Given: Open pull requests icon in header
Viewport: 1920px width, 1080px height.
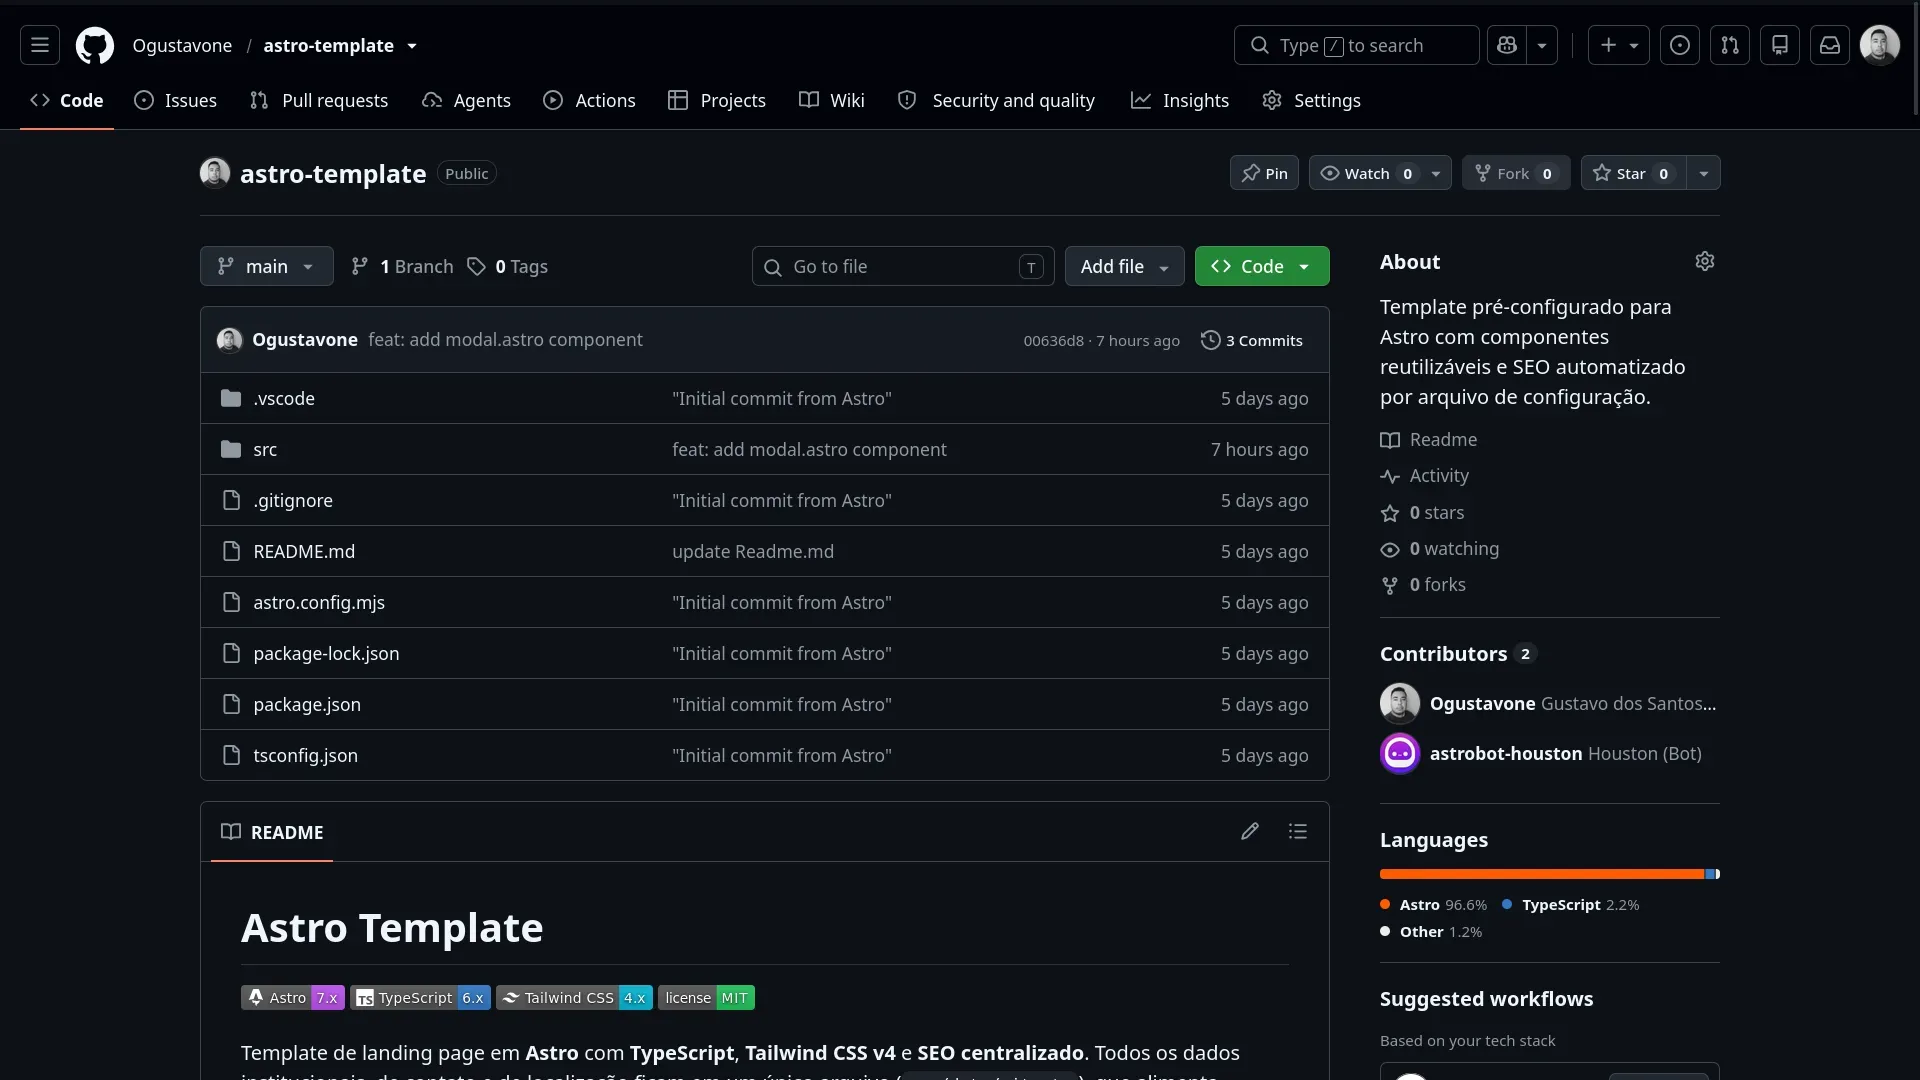Looking at the screenshot, I should [x=1730, y=45].
